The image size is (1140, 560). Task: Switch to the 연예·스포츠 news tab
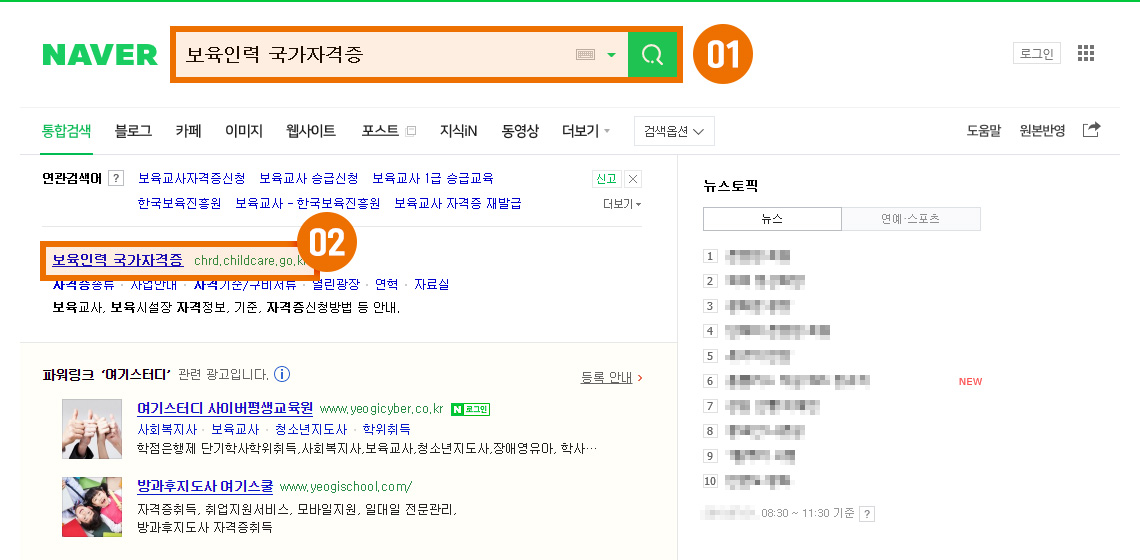910,219
